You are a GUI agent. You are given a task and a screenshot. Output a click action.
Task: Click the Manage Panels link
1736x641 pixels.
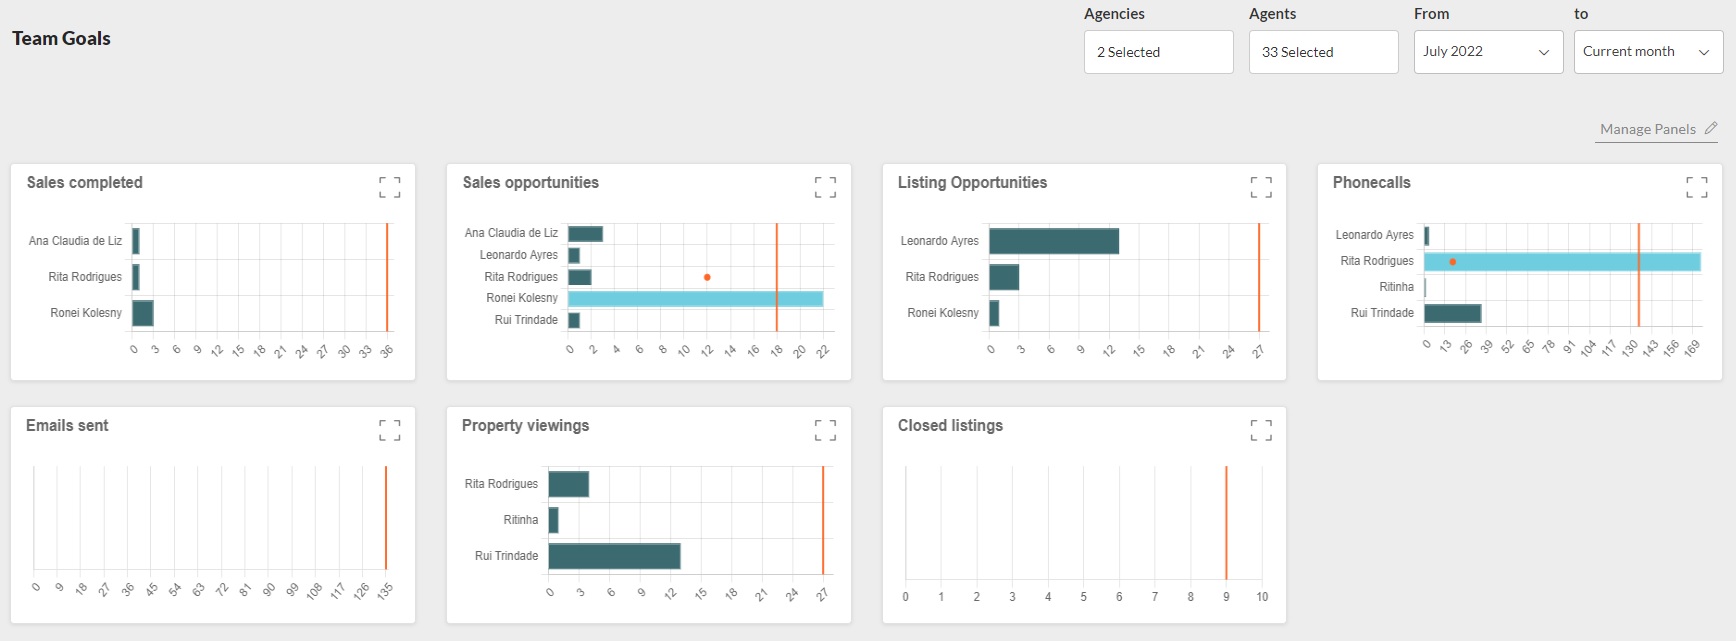(1647, 129)
